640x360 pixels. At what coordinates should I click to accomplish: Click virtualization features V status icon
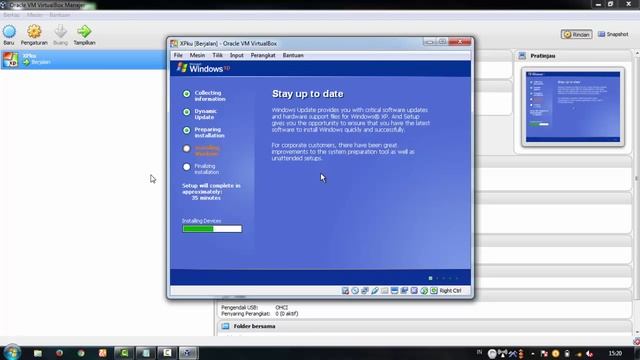point(414,291)
